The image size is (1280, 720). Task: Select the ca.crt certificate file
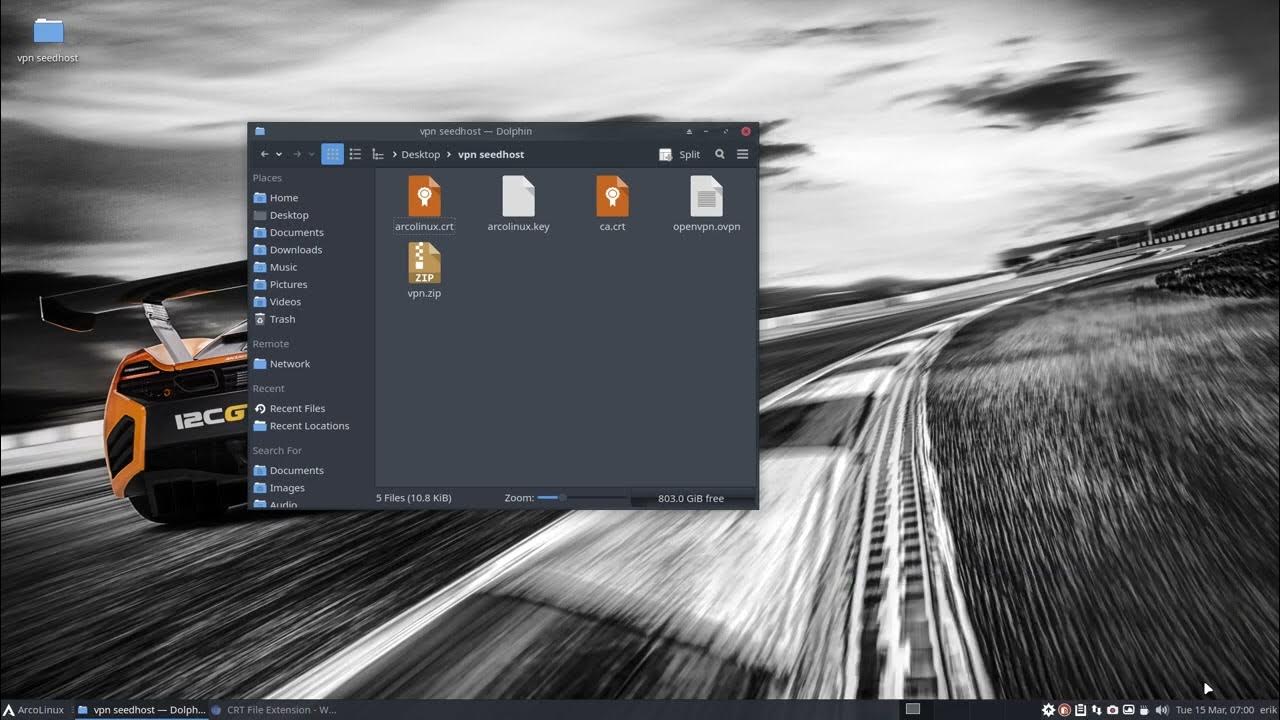(612, 204)
